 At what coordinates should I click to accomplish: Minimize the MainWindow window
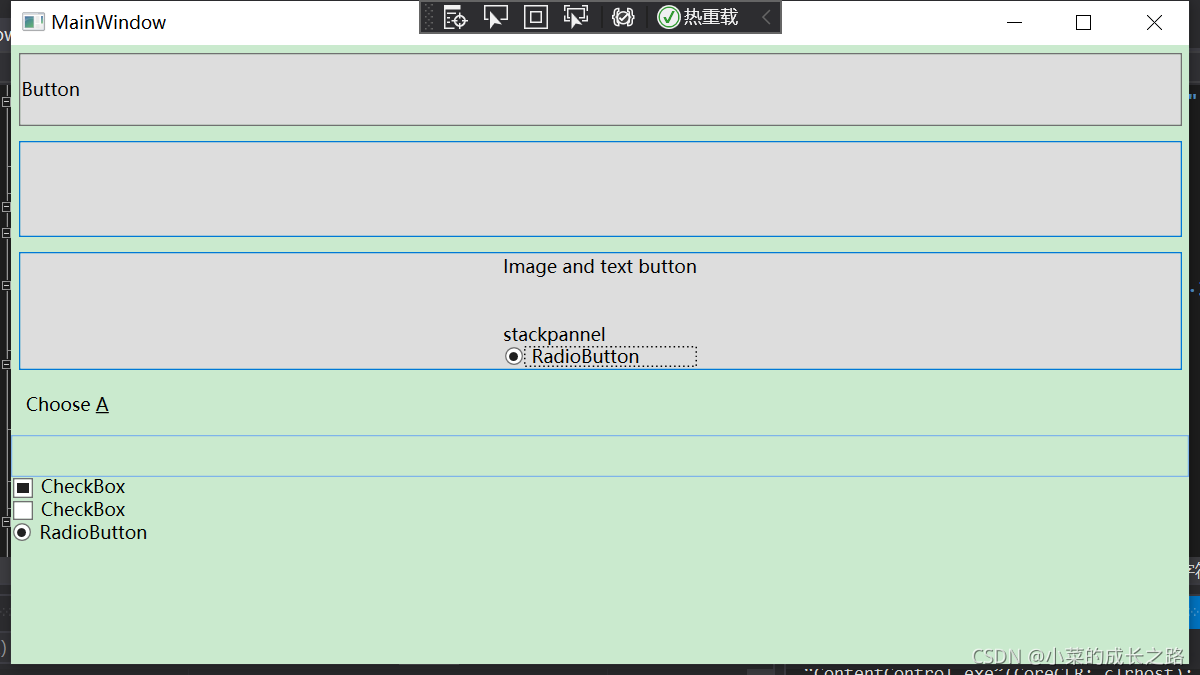pyautogui.click(x=1014, y=22)
